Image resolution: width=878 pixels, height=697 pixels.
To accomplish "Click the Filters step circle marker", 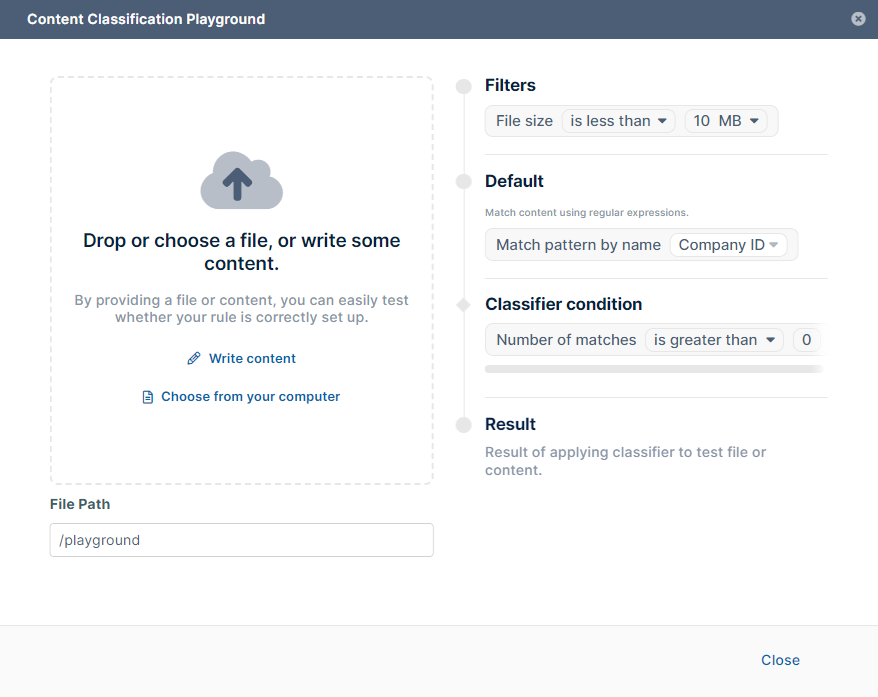I will [x=463, y=86].
